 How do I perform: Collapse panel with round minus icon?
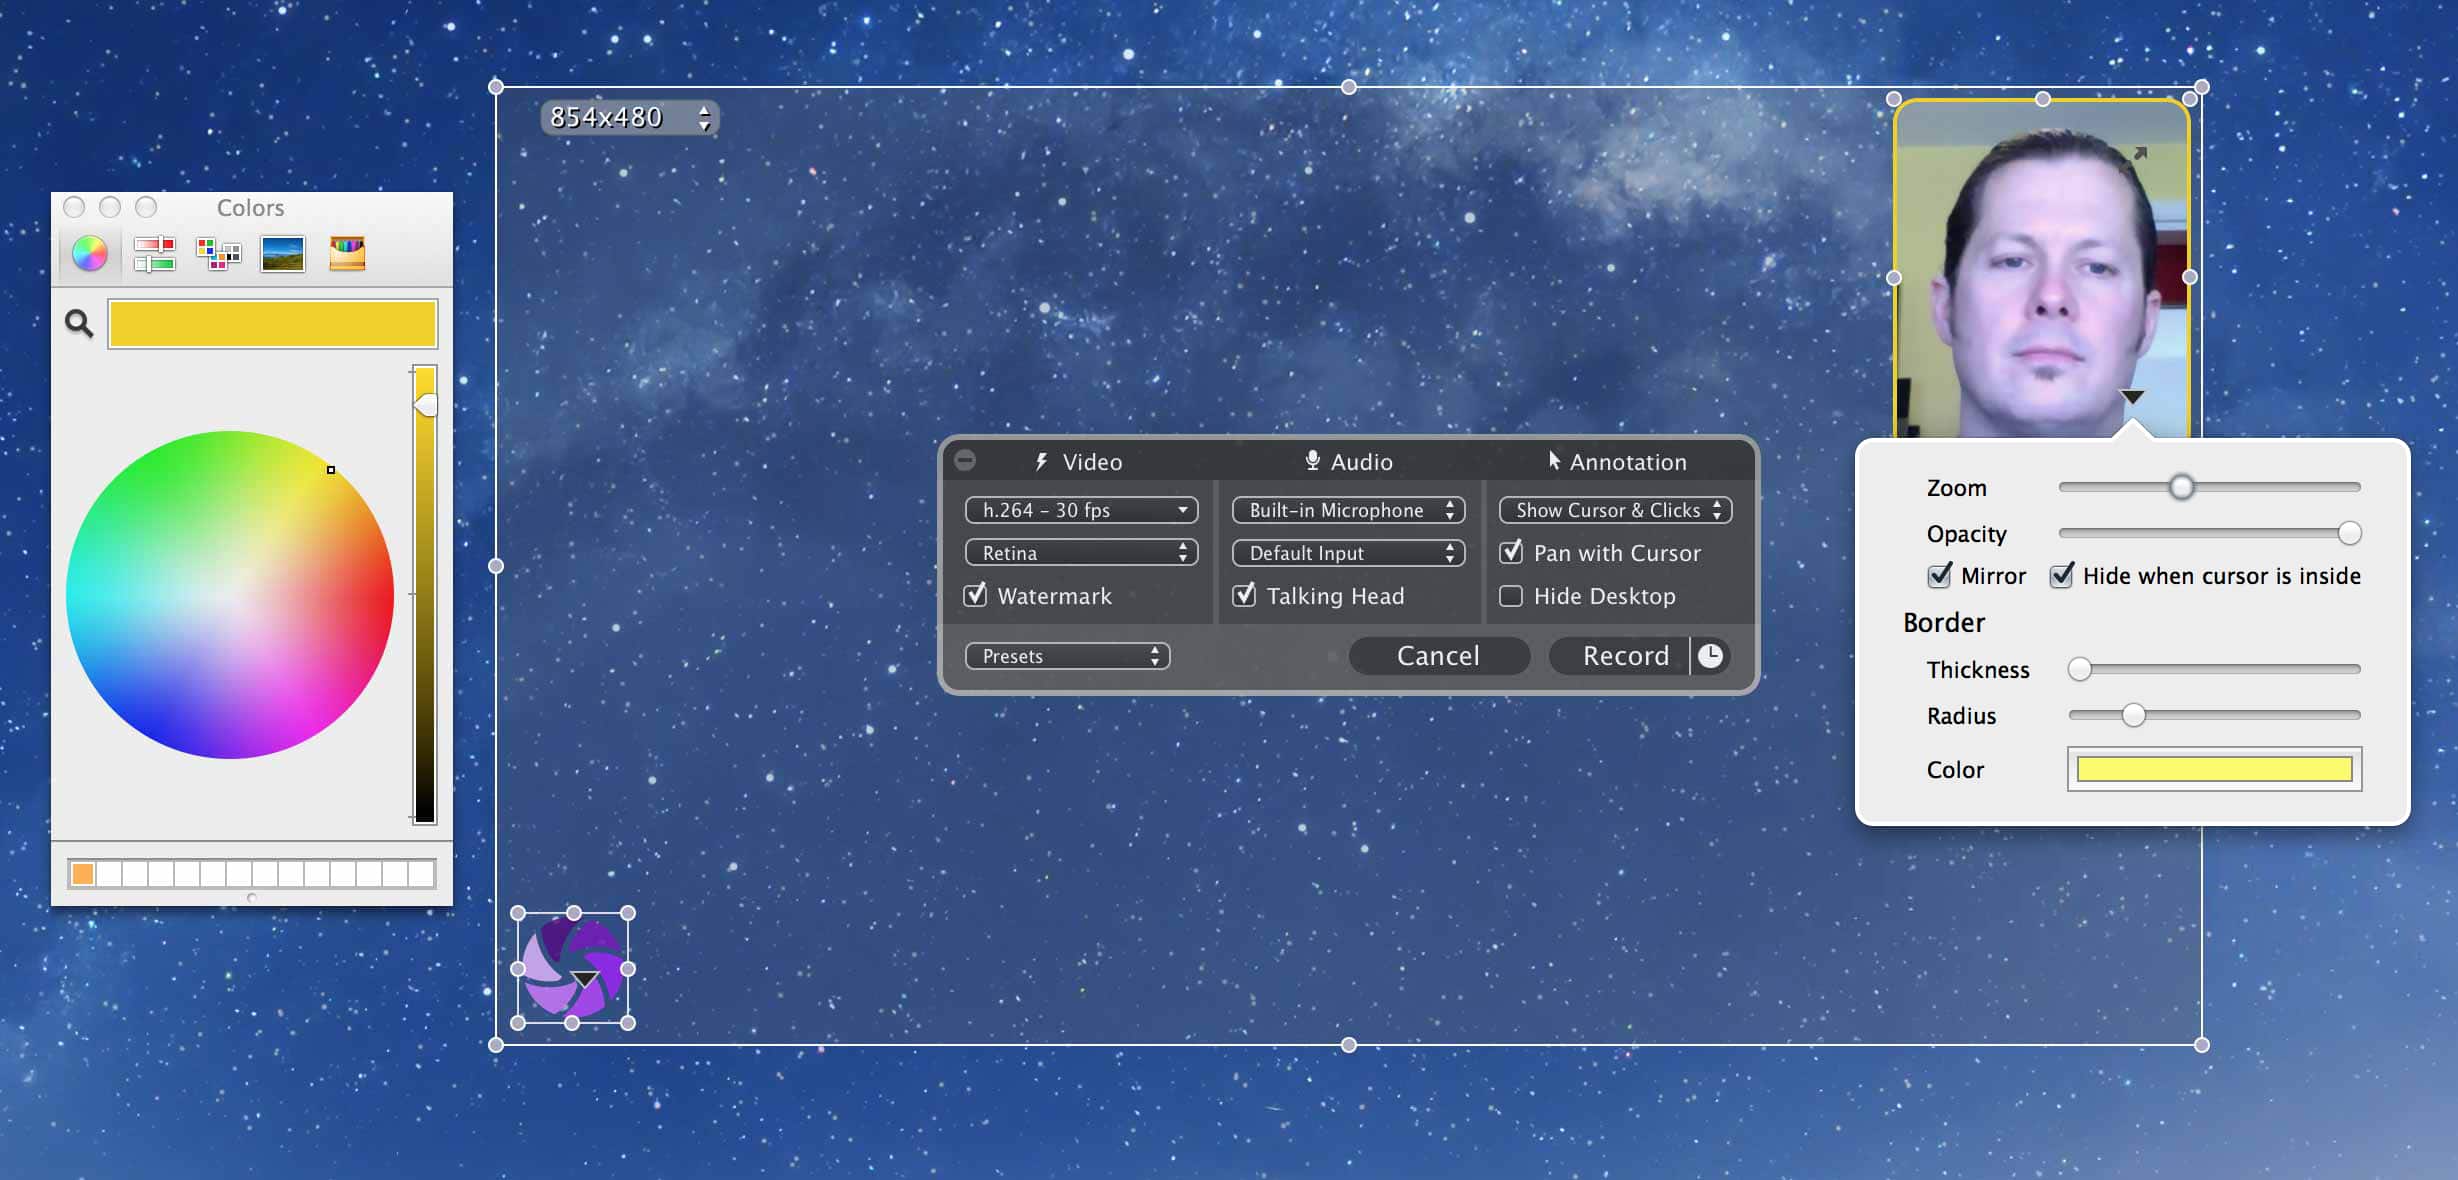tap(965, 460)
